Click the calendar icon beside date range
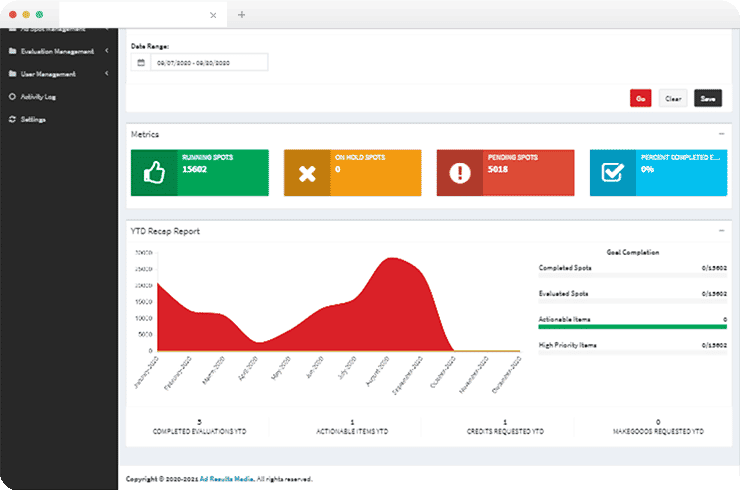The image size is (740, 490). tap(141, 62)
